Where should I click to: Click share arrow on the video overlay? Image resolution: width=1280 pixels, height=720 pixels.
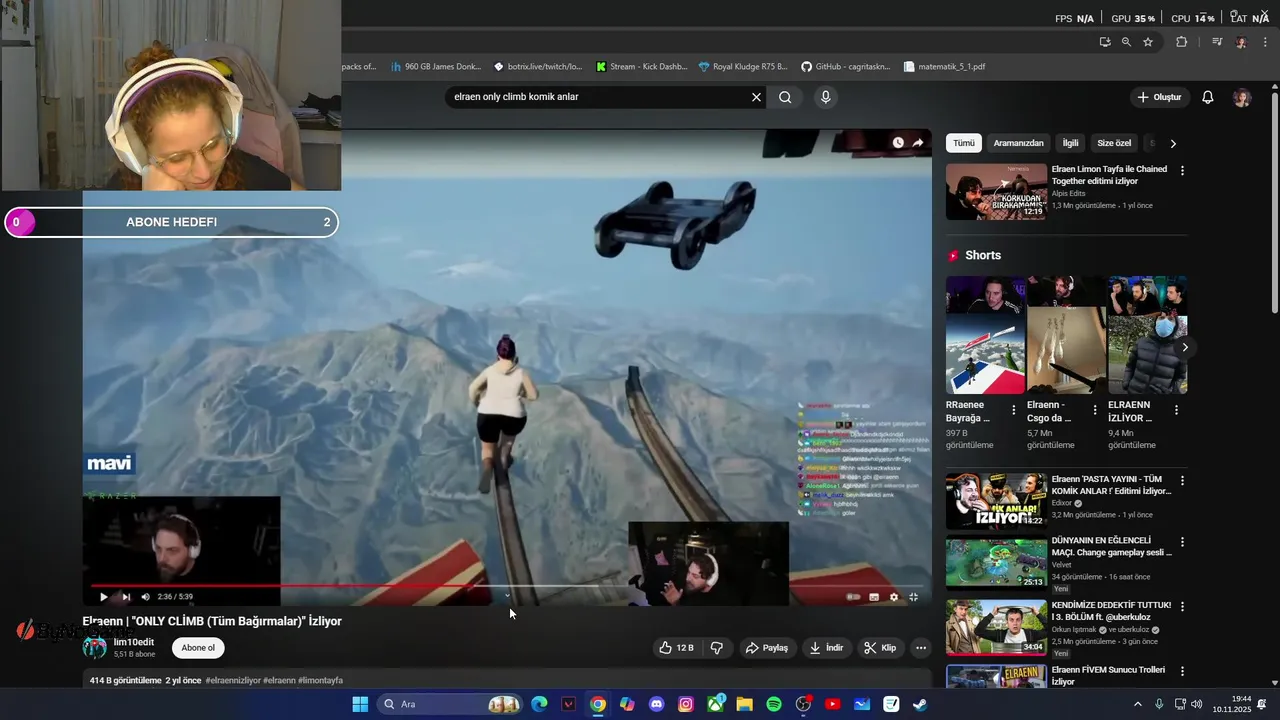coord(918,143)
